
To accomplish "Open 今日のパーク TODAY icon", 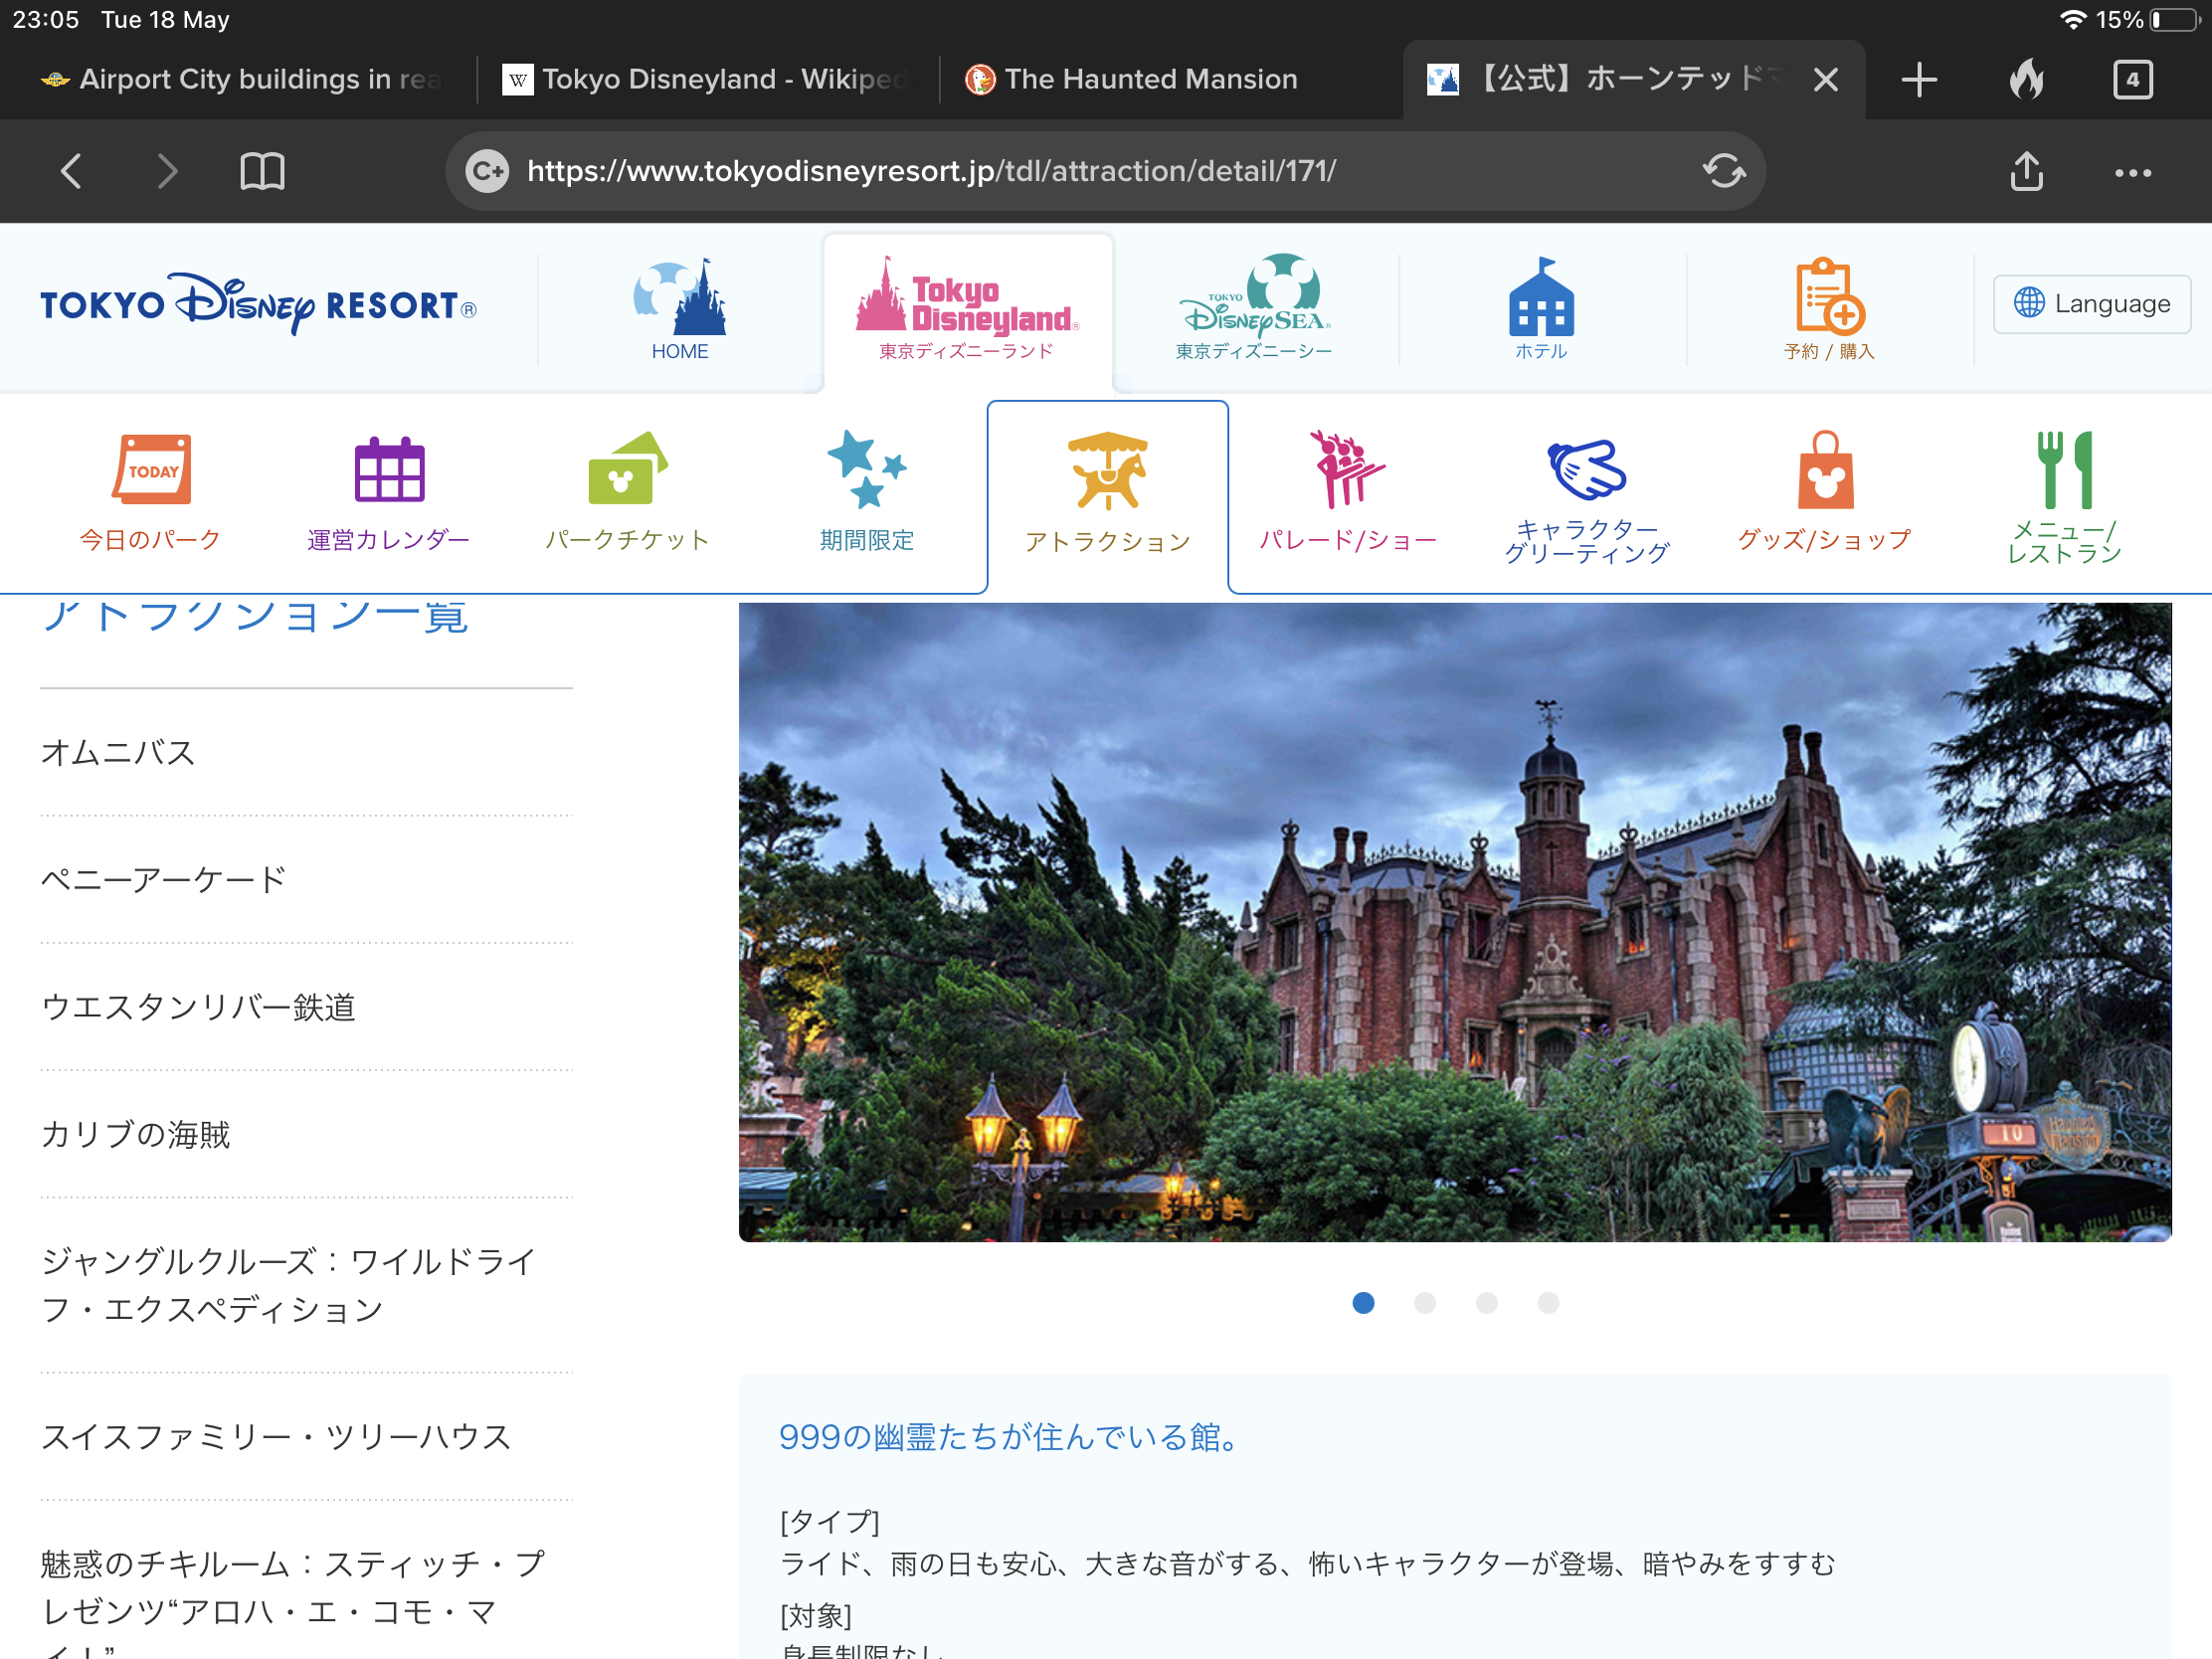I will tap(150, 493).
